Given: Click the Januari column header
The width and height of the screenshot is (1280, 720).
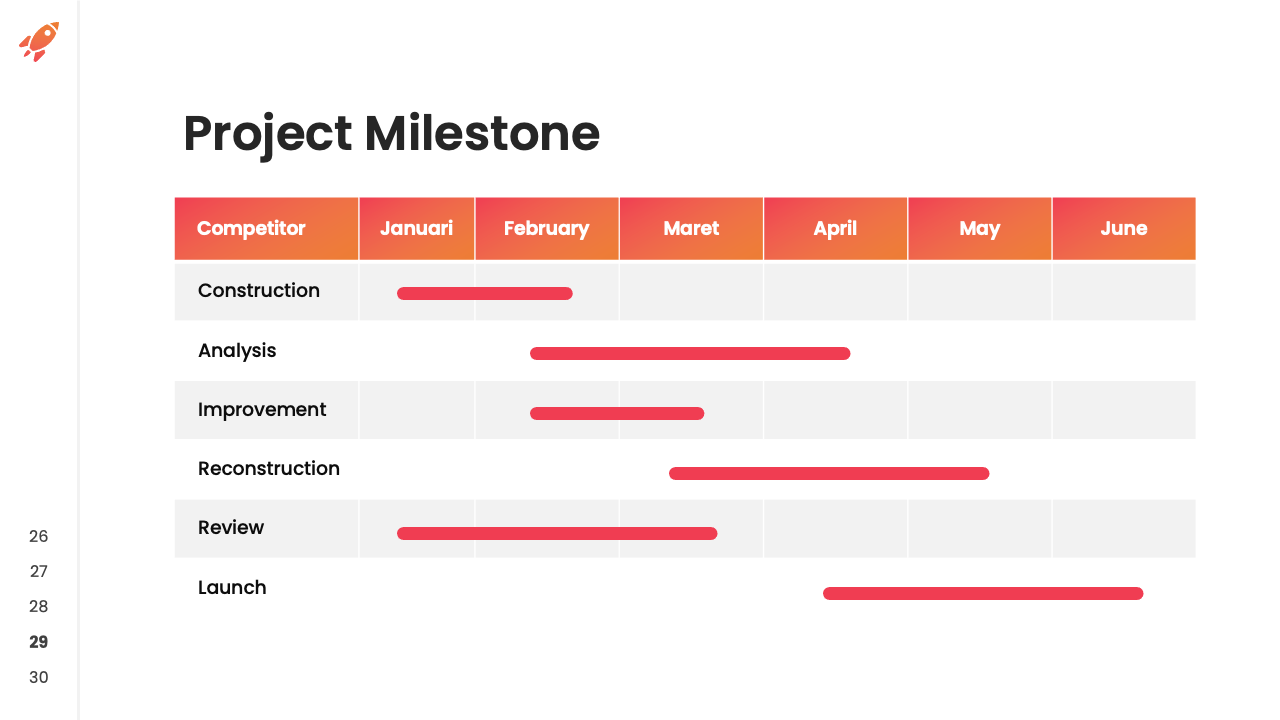Looking at the screenshot, I should pyautogui.click(x=416, y=228).
